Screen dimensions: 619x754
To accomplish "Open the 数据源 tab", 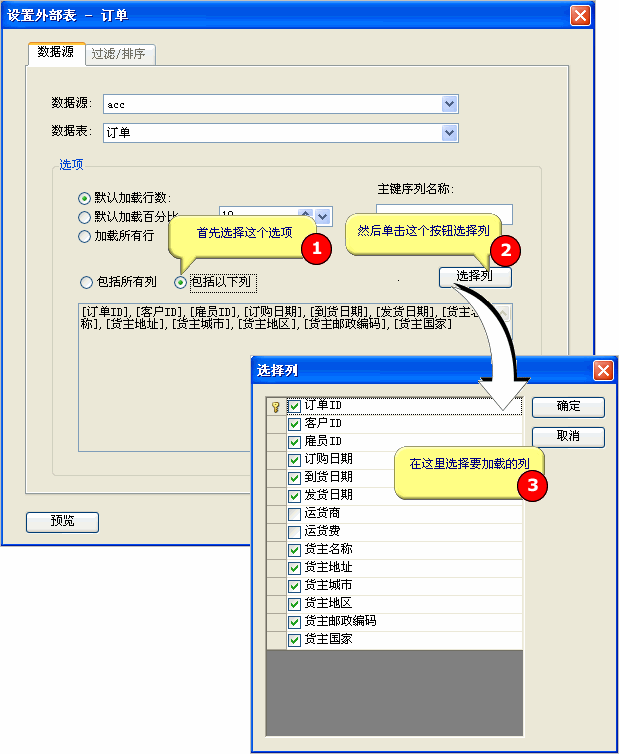I will (55, 53).
